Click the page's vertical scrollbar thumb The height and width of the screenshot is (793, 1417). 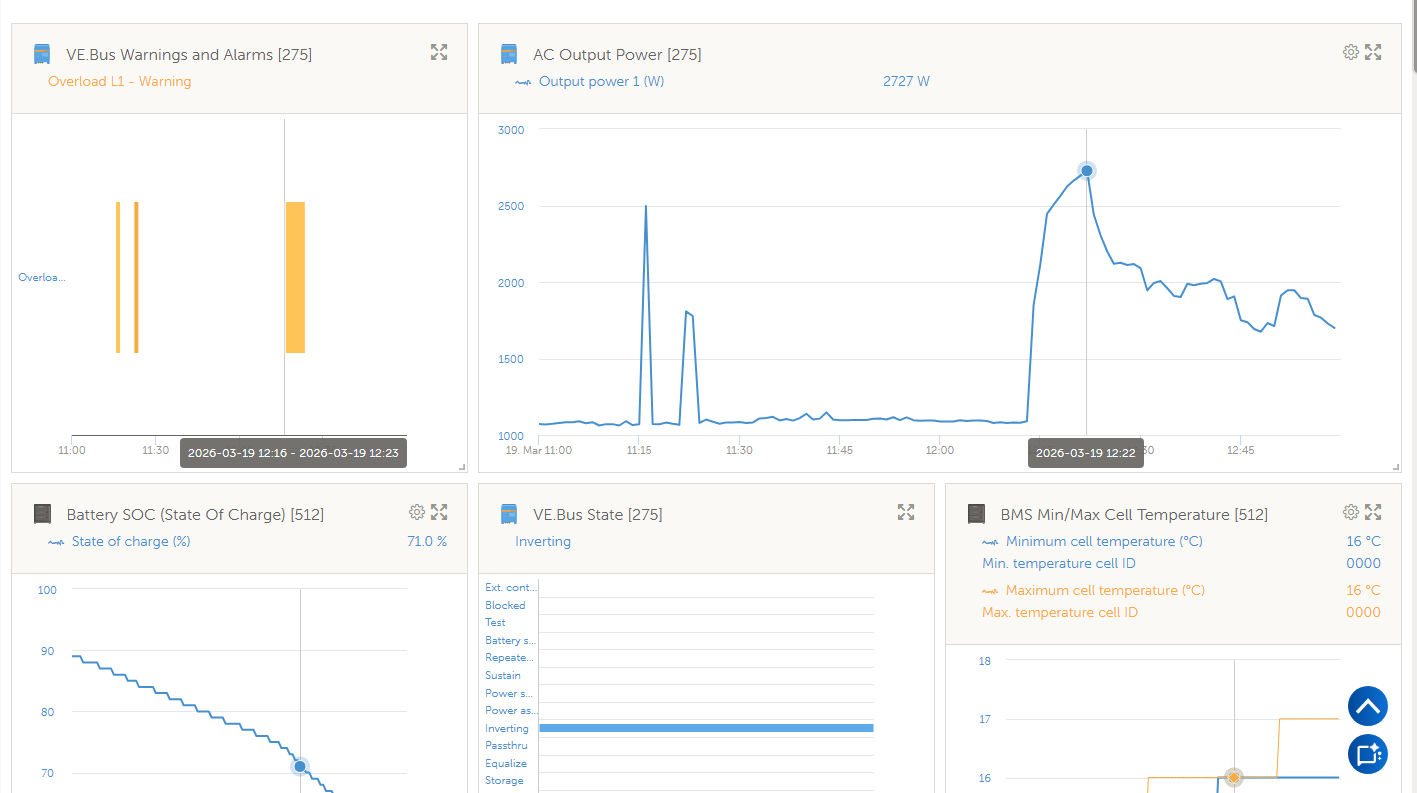1413,36
